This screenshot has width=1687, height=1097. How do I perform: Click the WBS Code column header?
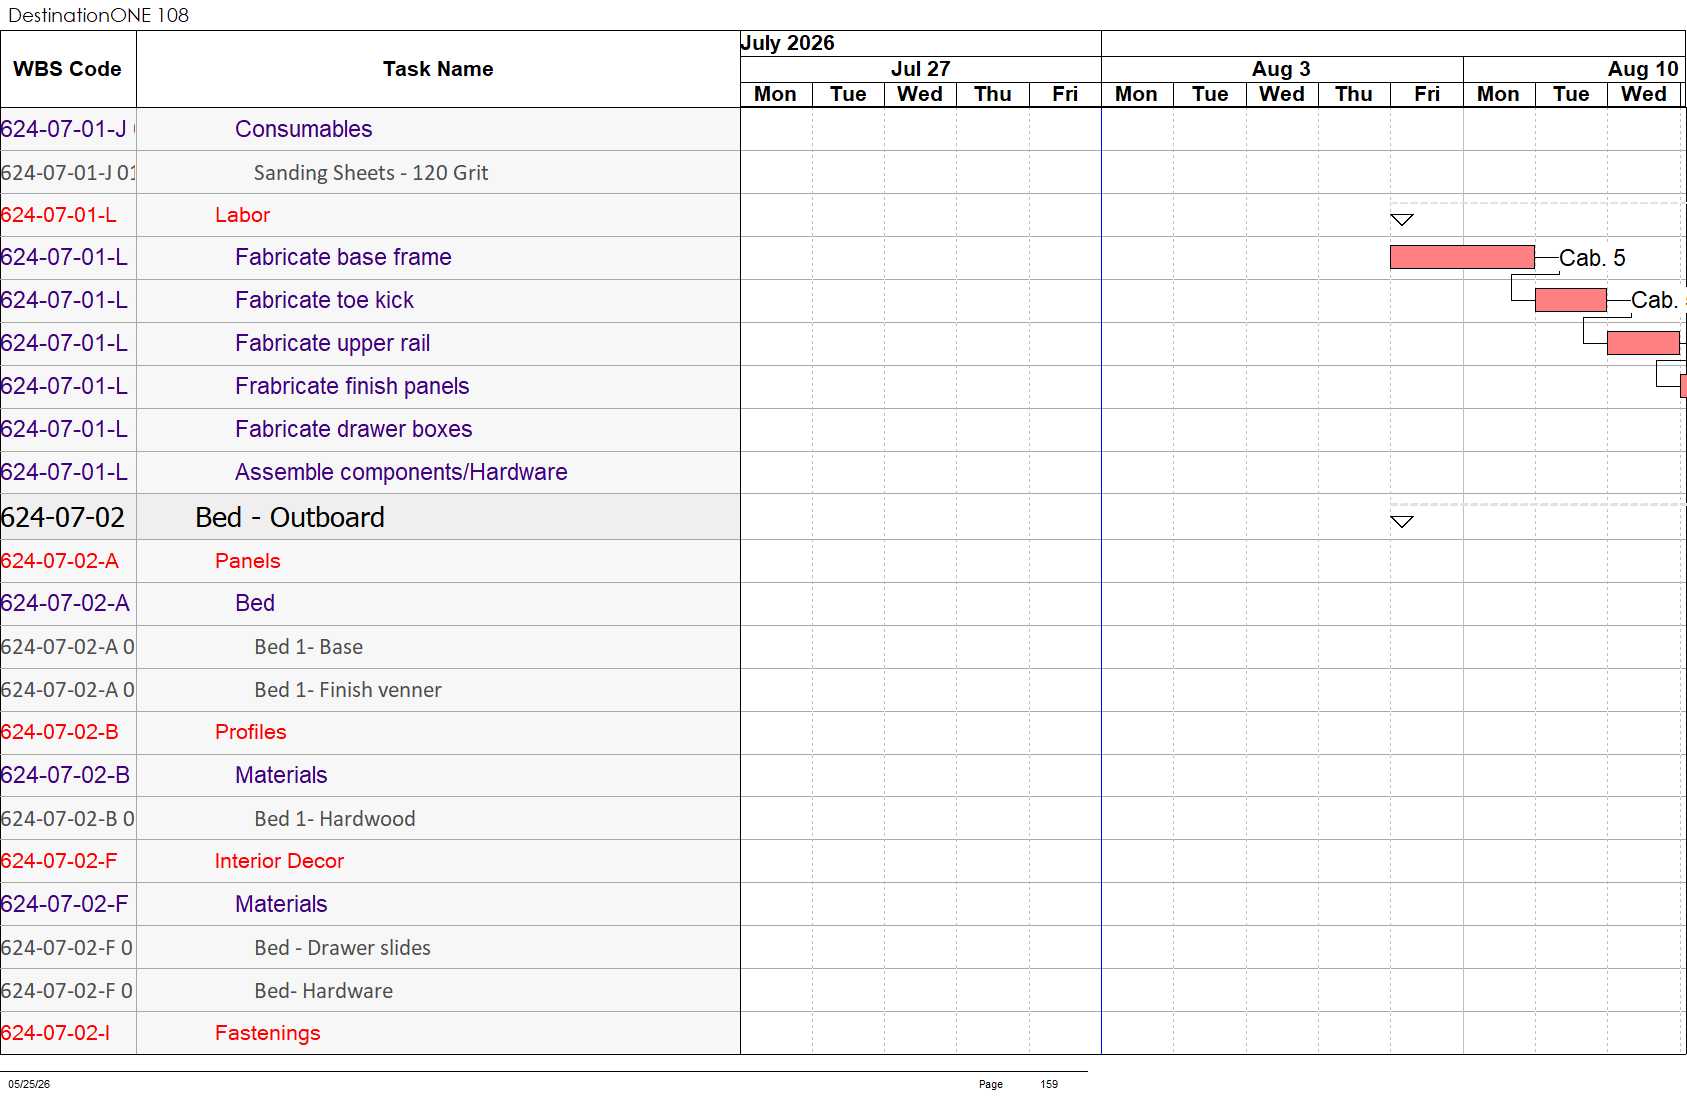coord(68,69)
